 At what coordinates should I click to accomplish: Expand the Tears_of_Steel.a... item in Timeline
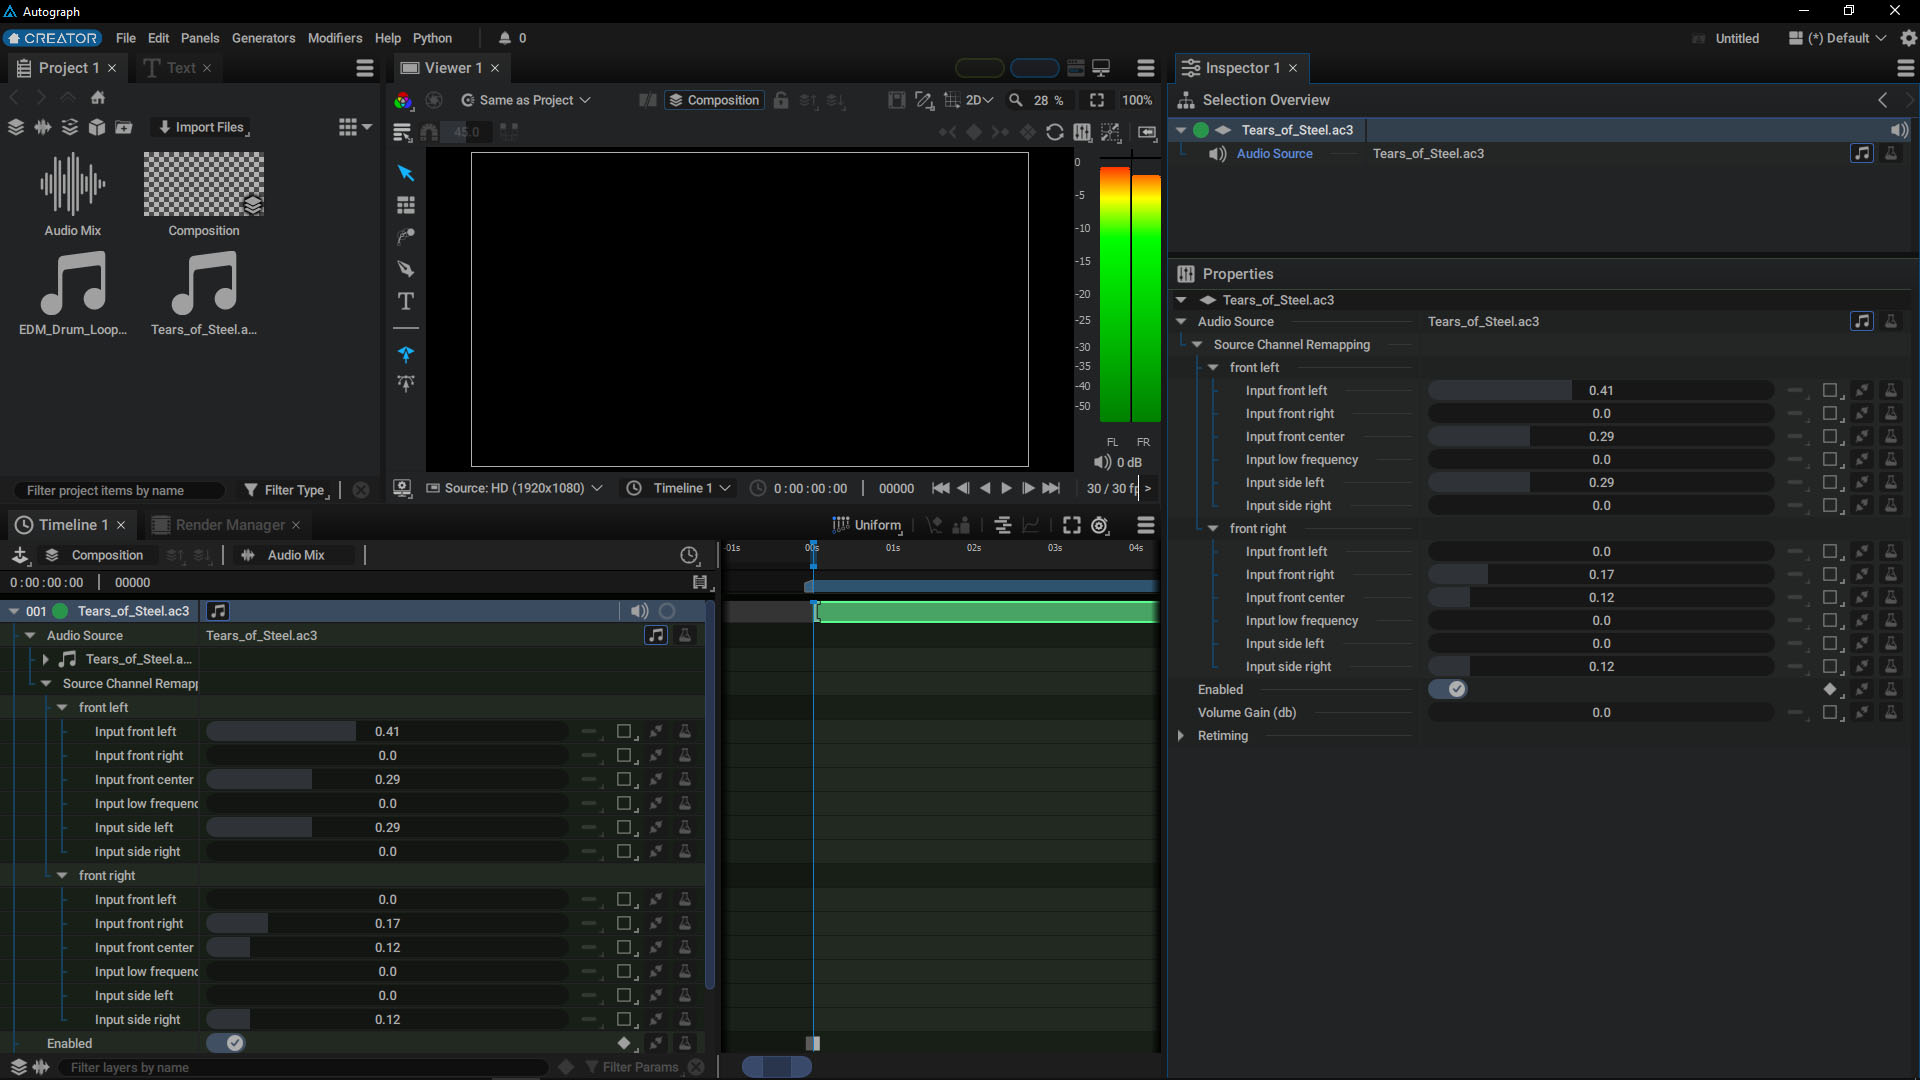tap(45, 659)
